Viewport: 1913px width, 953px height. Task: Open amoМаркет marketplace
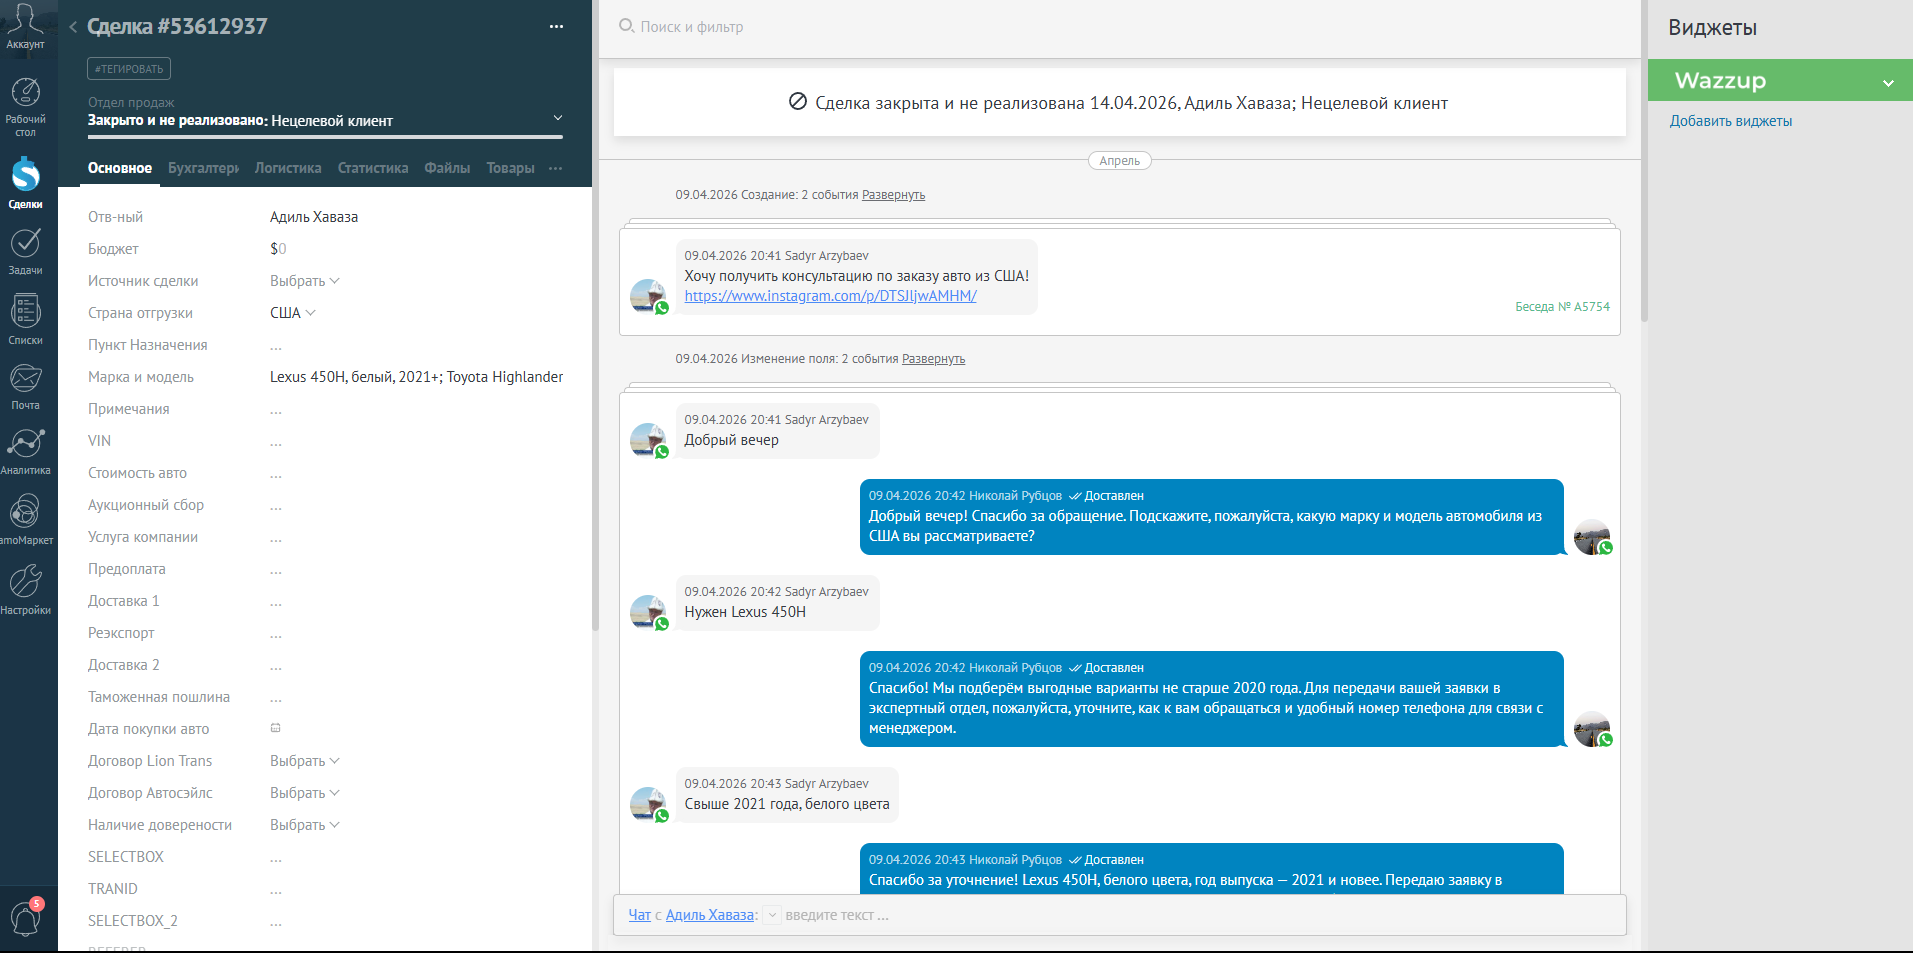pyautogui.click(x=25, y=520)
